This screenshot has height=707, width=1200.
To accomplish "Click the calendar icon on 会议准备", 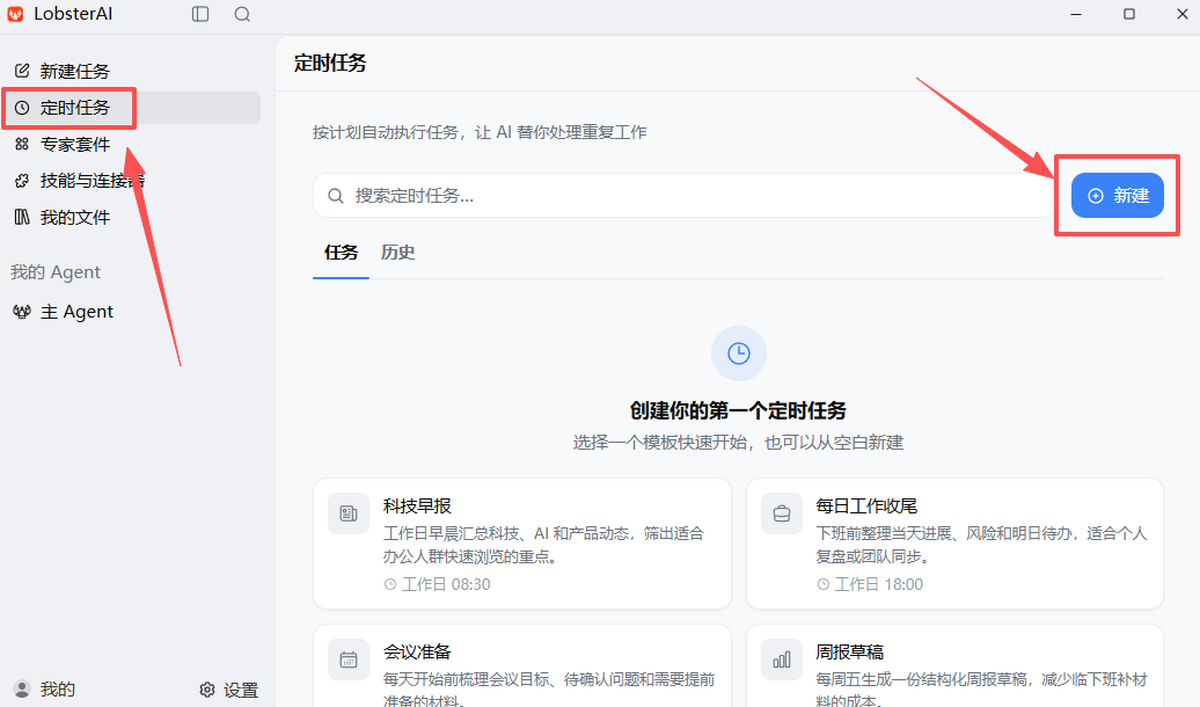I will [x=349, y=659].
